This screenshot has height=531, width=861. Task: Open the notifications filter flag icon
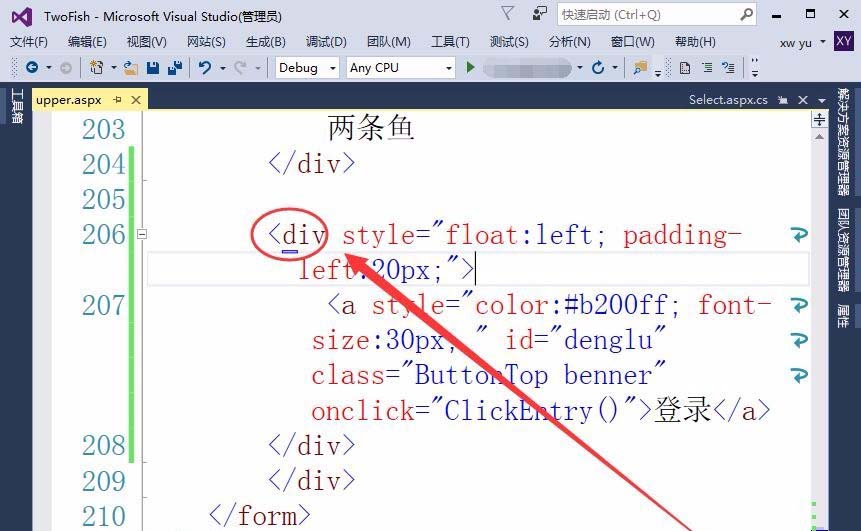point(508,13)
